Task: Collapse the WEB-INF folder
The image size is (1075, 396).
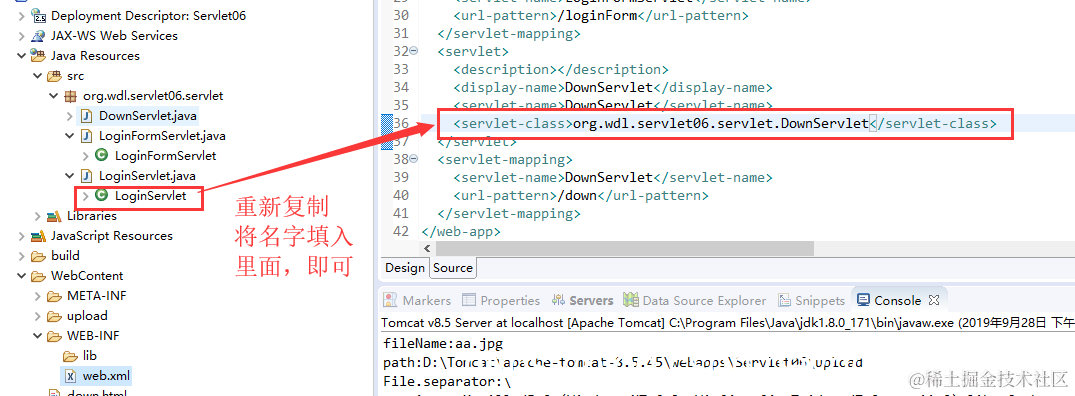Action: click(38, 336)
